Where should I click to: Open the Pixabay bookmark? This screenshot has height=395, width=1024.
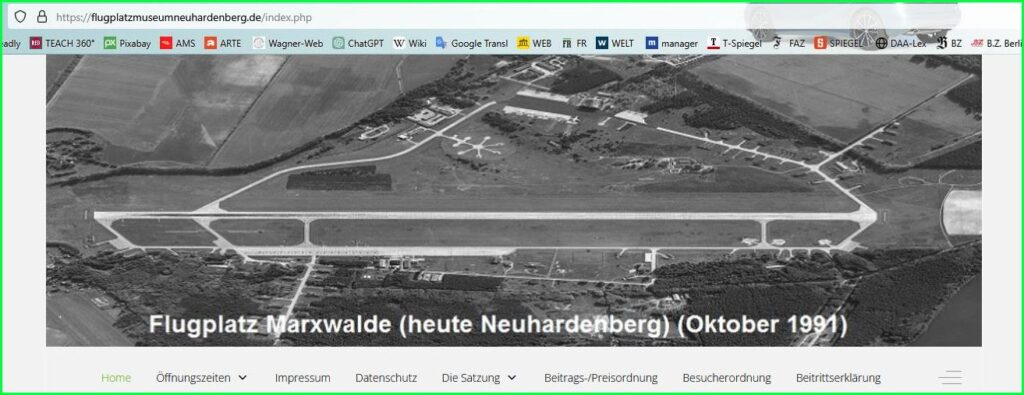(x=127, y=44)
